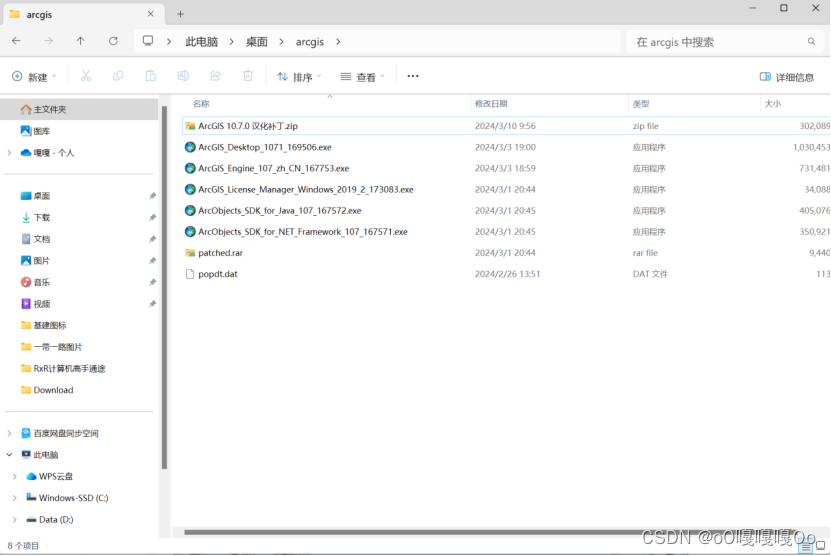Expand 百度网盘同步空间 in sidebar
Viewport: 831px width, 556px height.
coord(9,433)
